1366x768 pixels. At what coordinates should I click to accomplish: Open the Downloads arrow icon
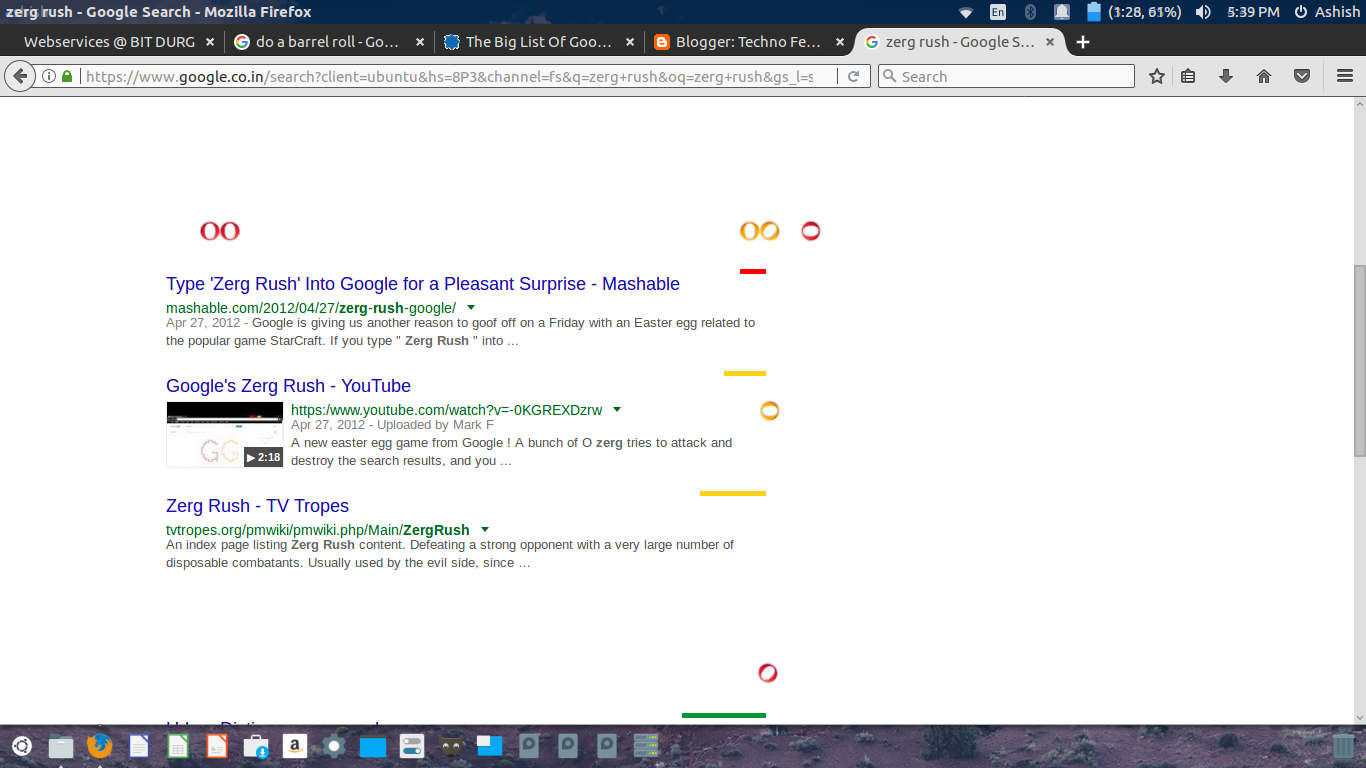coord(1226,76)
